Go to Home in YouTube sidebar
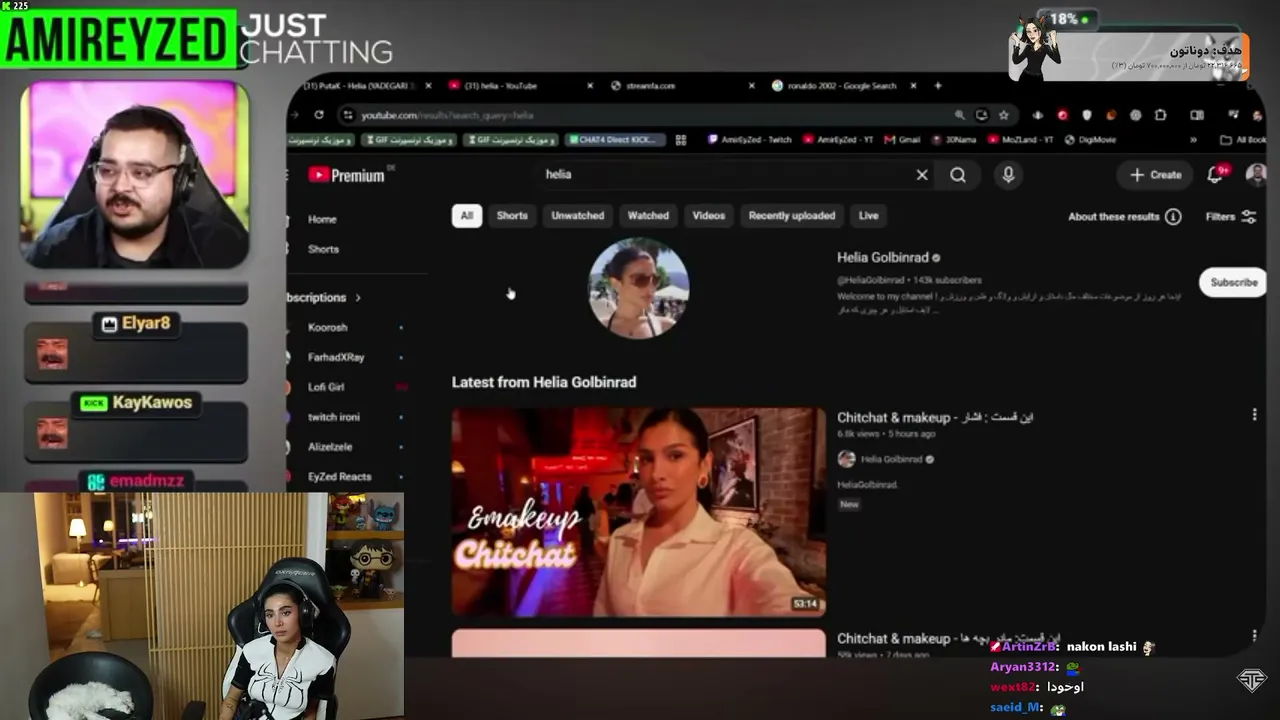This screenshot has width=1280, height=720. [x=322, y=219]
